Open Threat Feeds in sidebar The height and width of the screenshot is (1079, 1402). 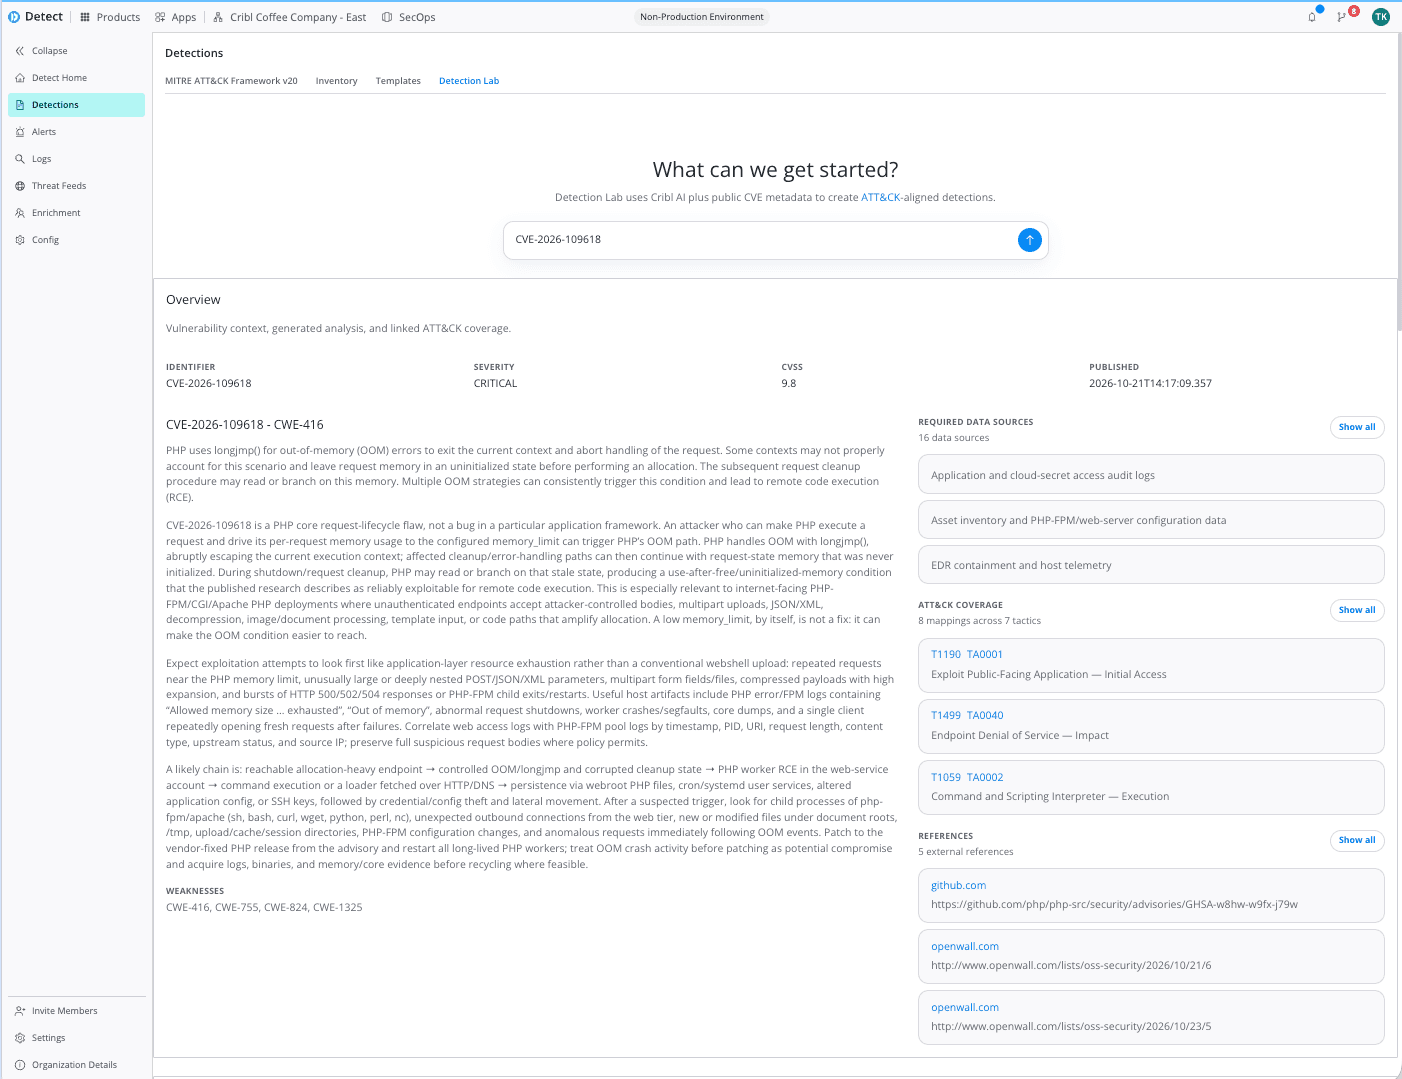pos(76,186)
